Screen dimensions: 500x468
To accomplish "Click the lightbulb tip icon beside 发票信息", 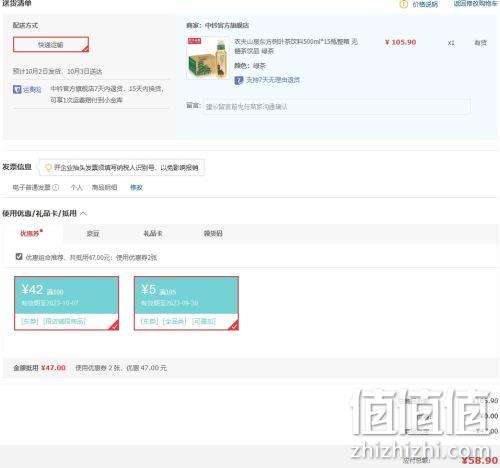I will (48, 167).
